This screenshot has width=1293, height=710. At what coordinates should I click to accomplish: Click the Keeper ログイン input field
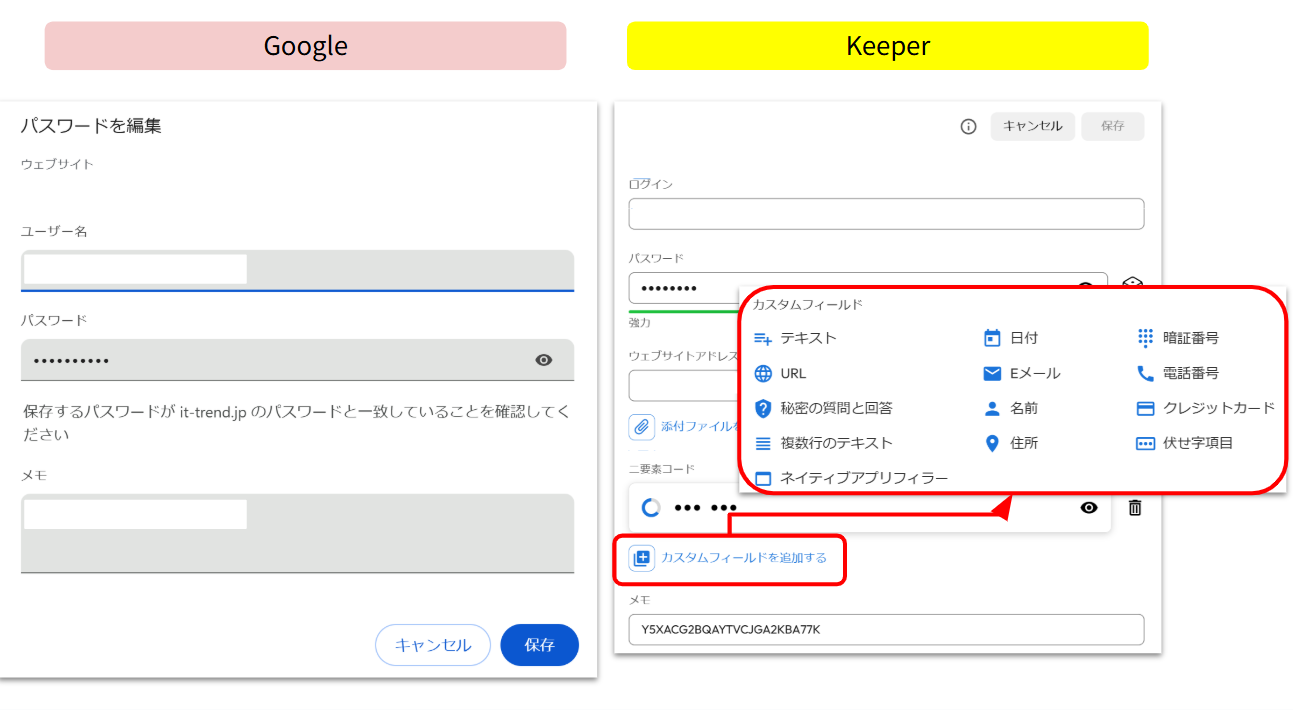[886, 214]
